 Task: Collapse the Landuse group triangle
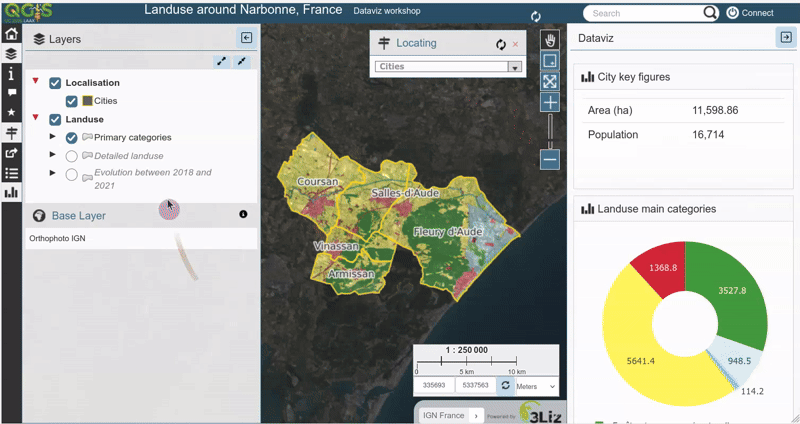(36, 117)
